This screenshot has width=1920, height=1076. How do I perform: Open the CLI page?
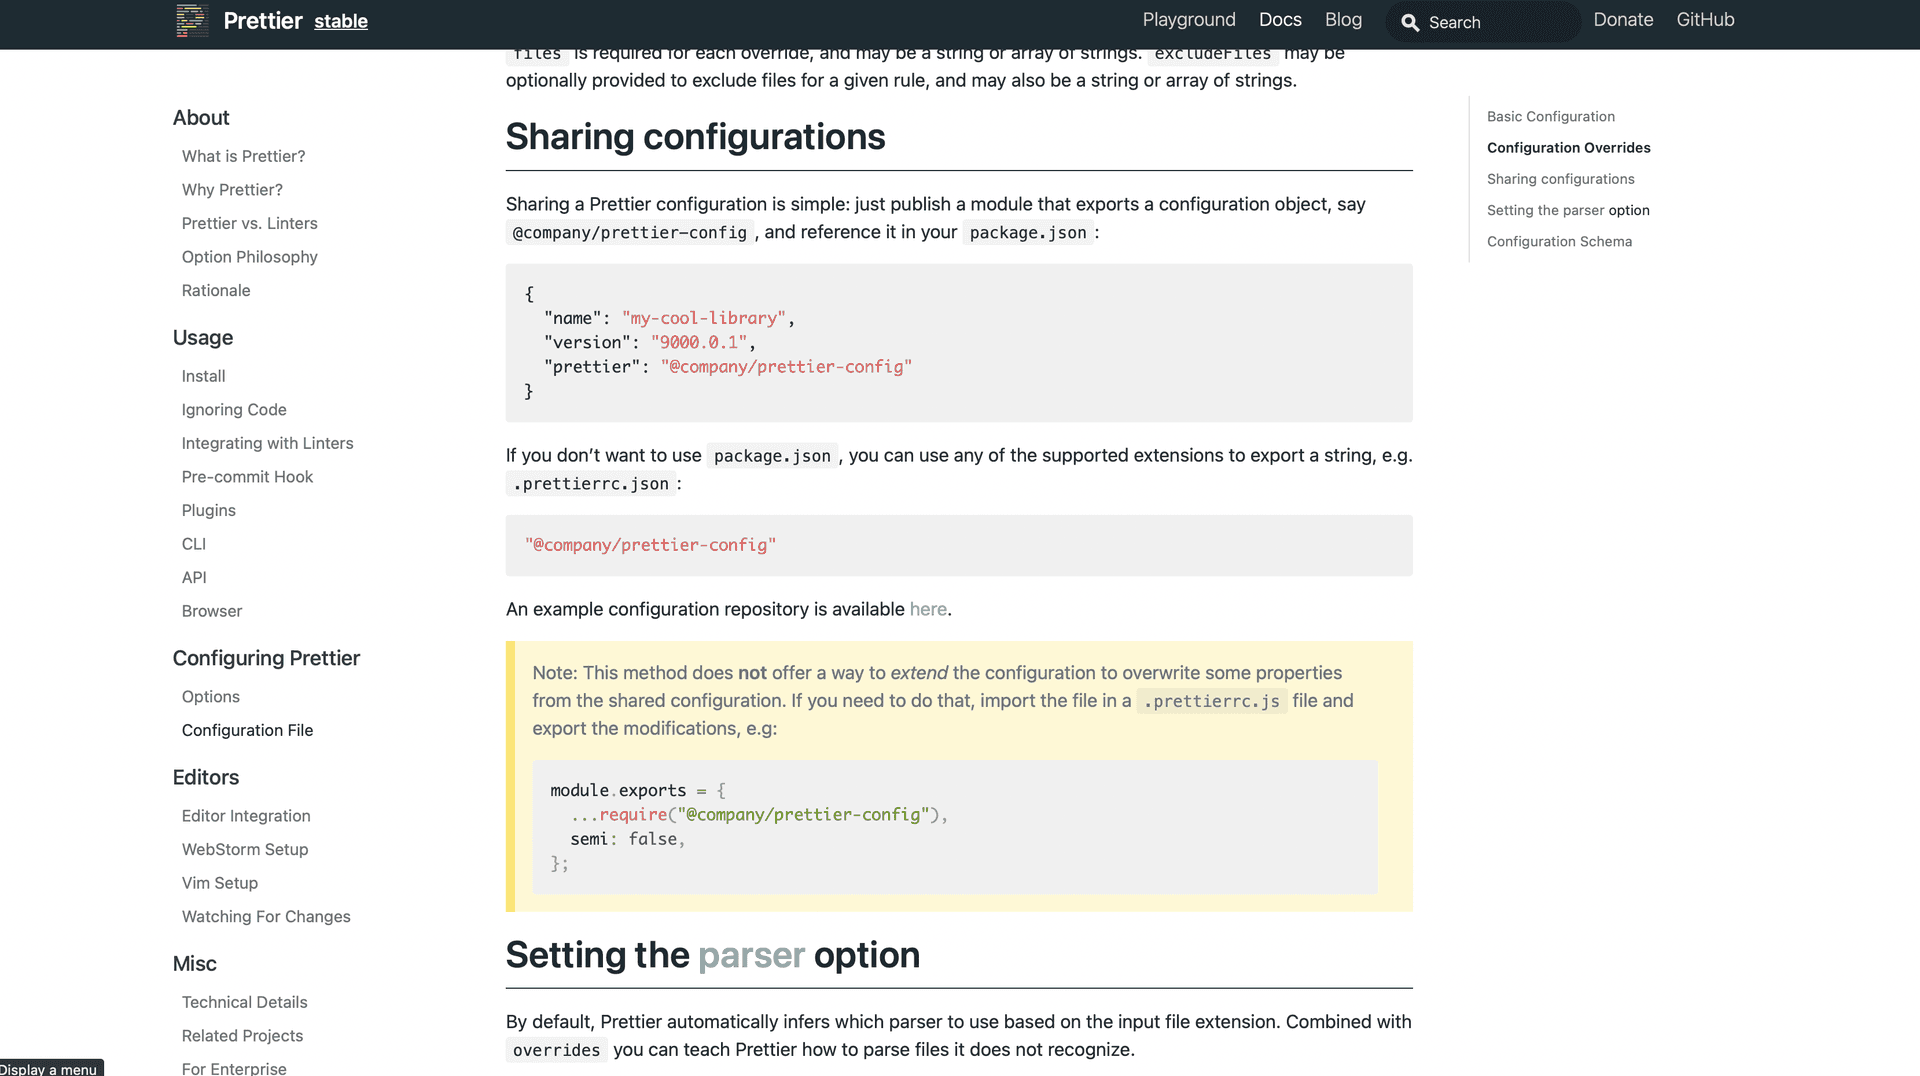[x=193, y=544]
